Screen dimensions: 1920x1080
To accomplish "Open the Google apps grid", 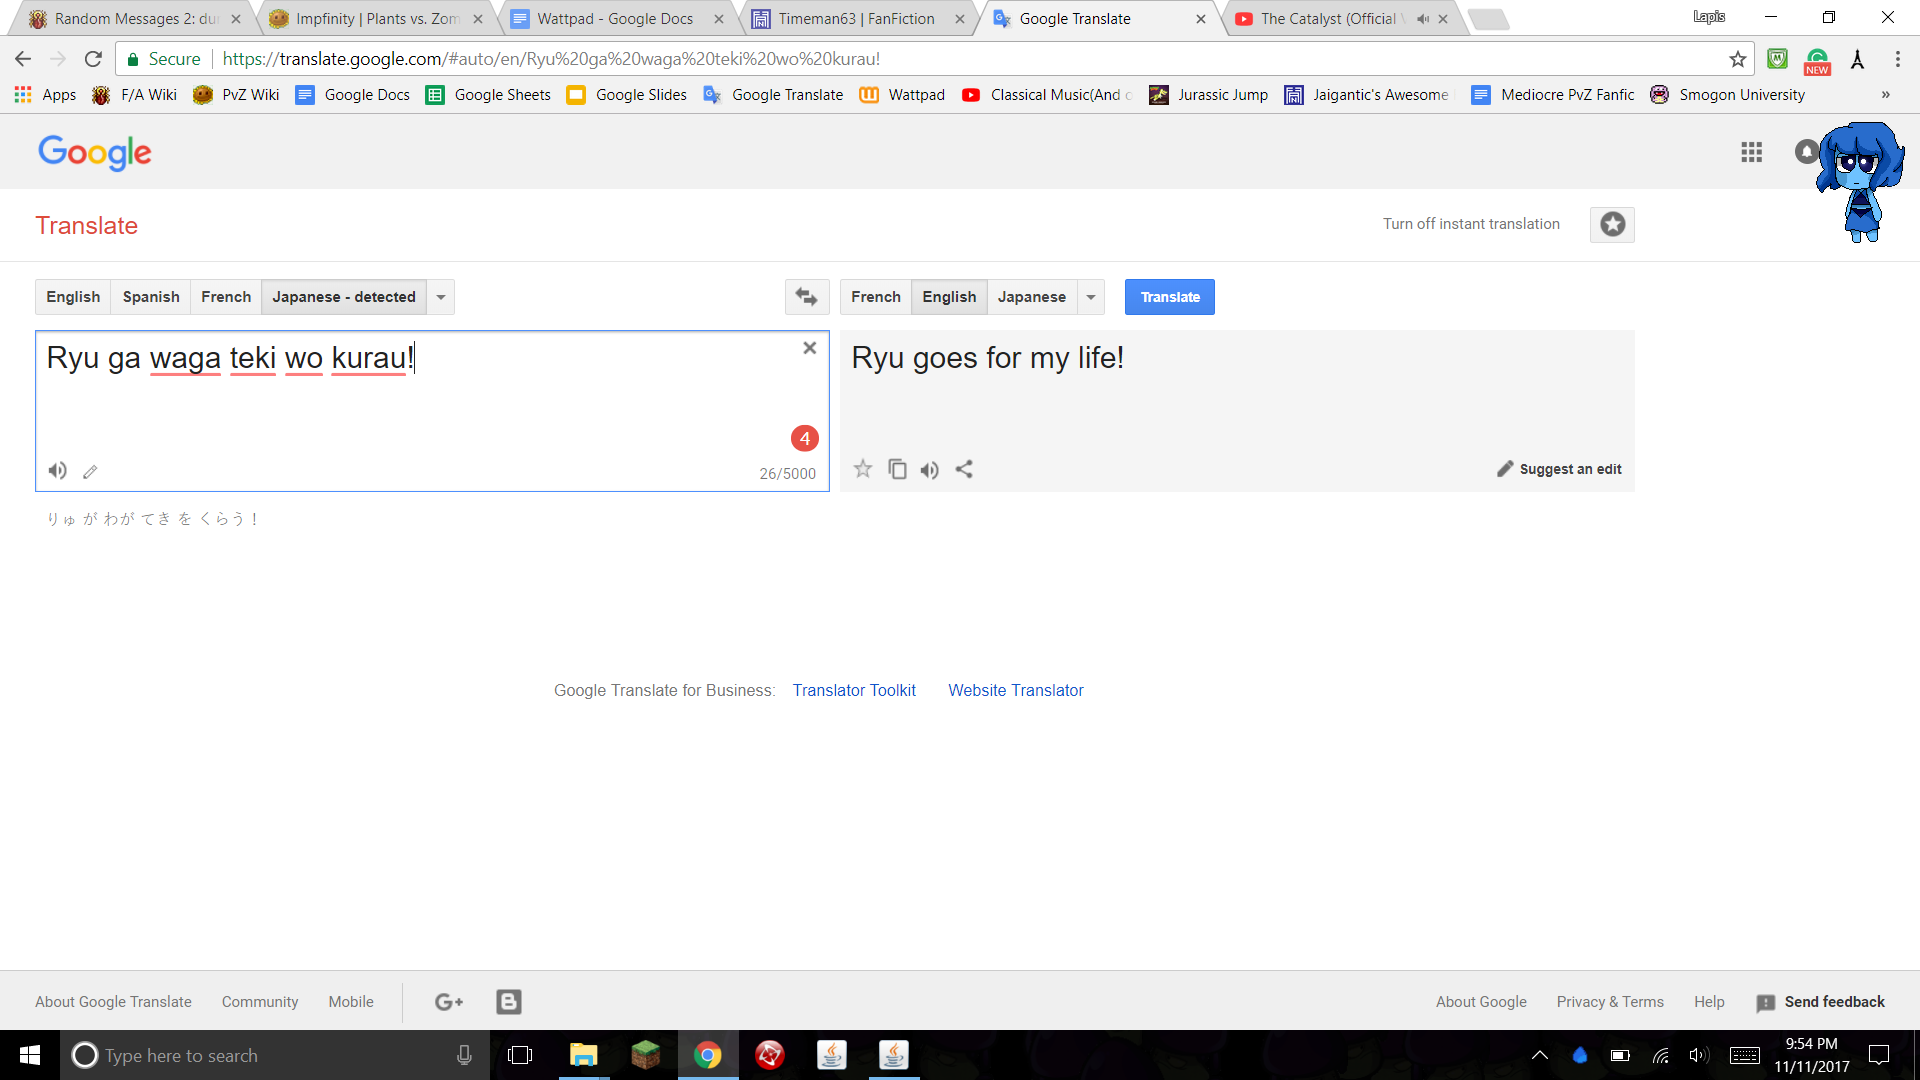I will coord(1751,152).
